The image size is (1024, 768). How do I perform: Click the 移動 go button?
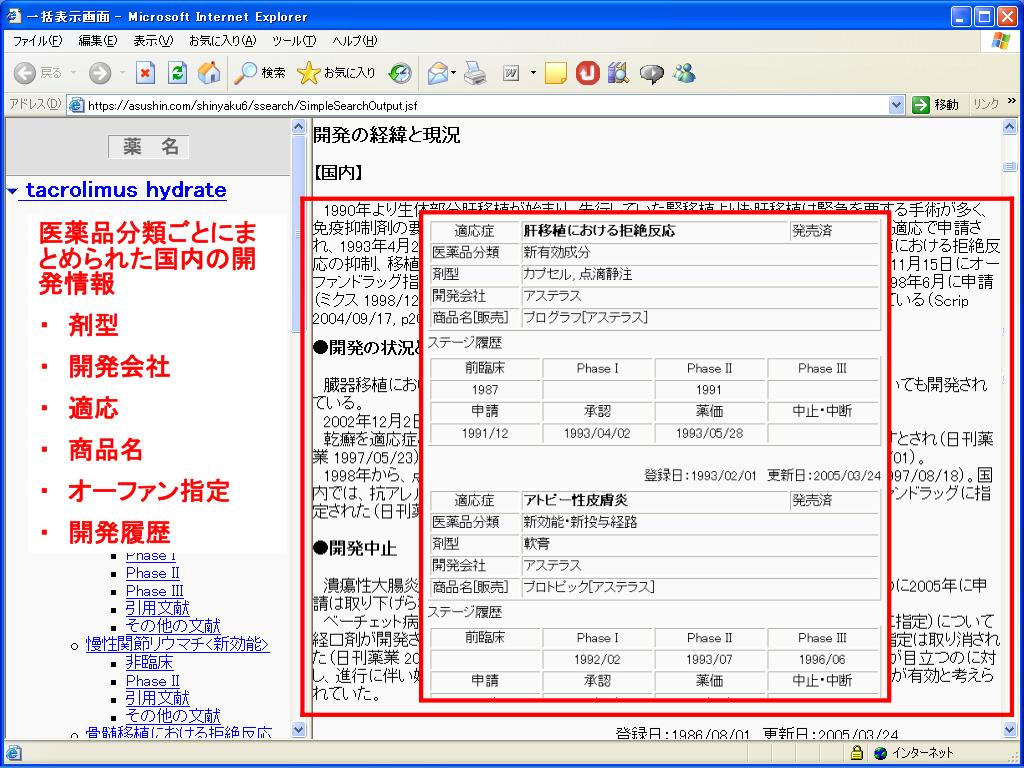coord(935,105)
